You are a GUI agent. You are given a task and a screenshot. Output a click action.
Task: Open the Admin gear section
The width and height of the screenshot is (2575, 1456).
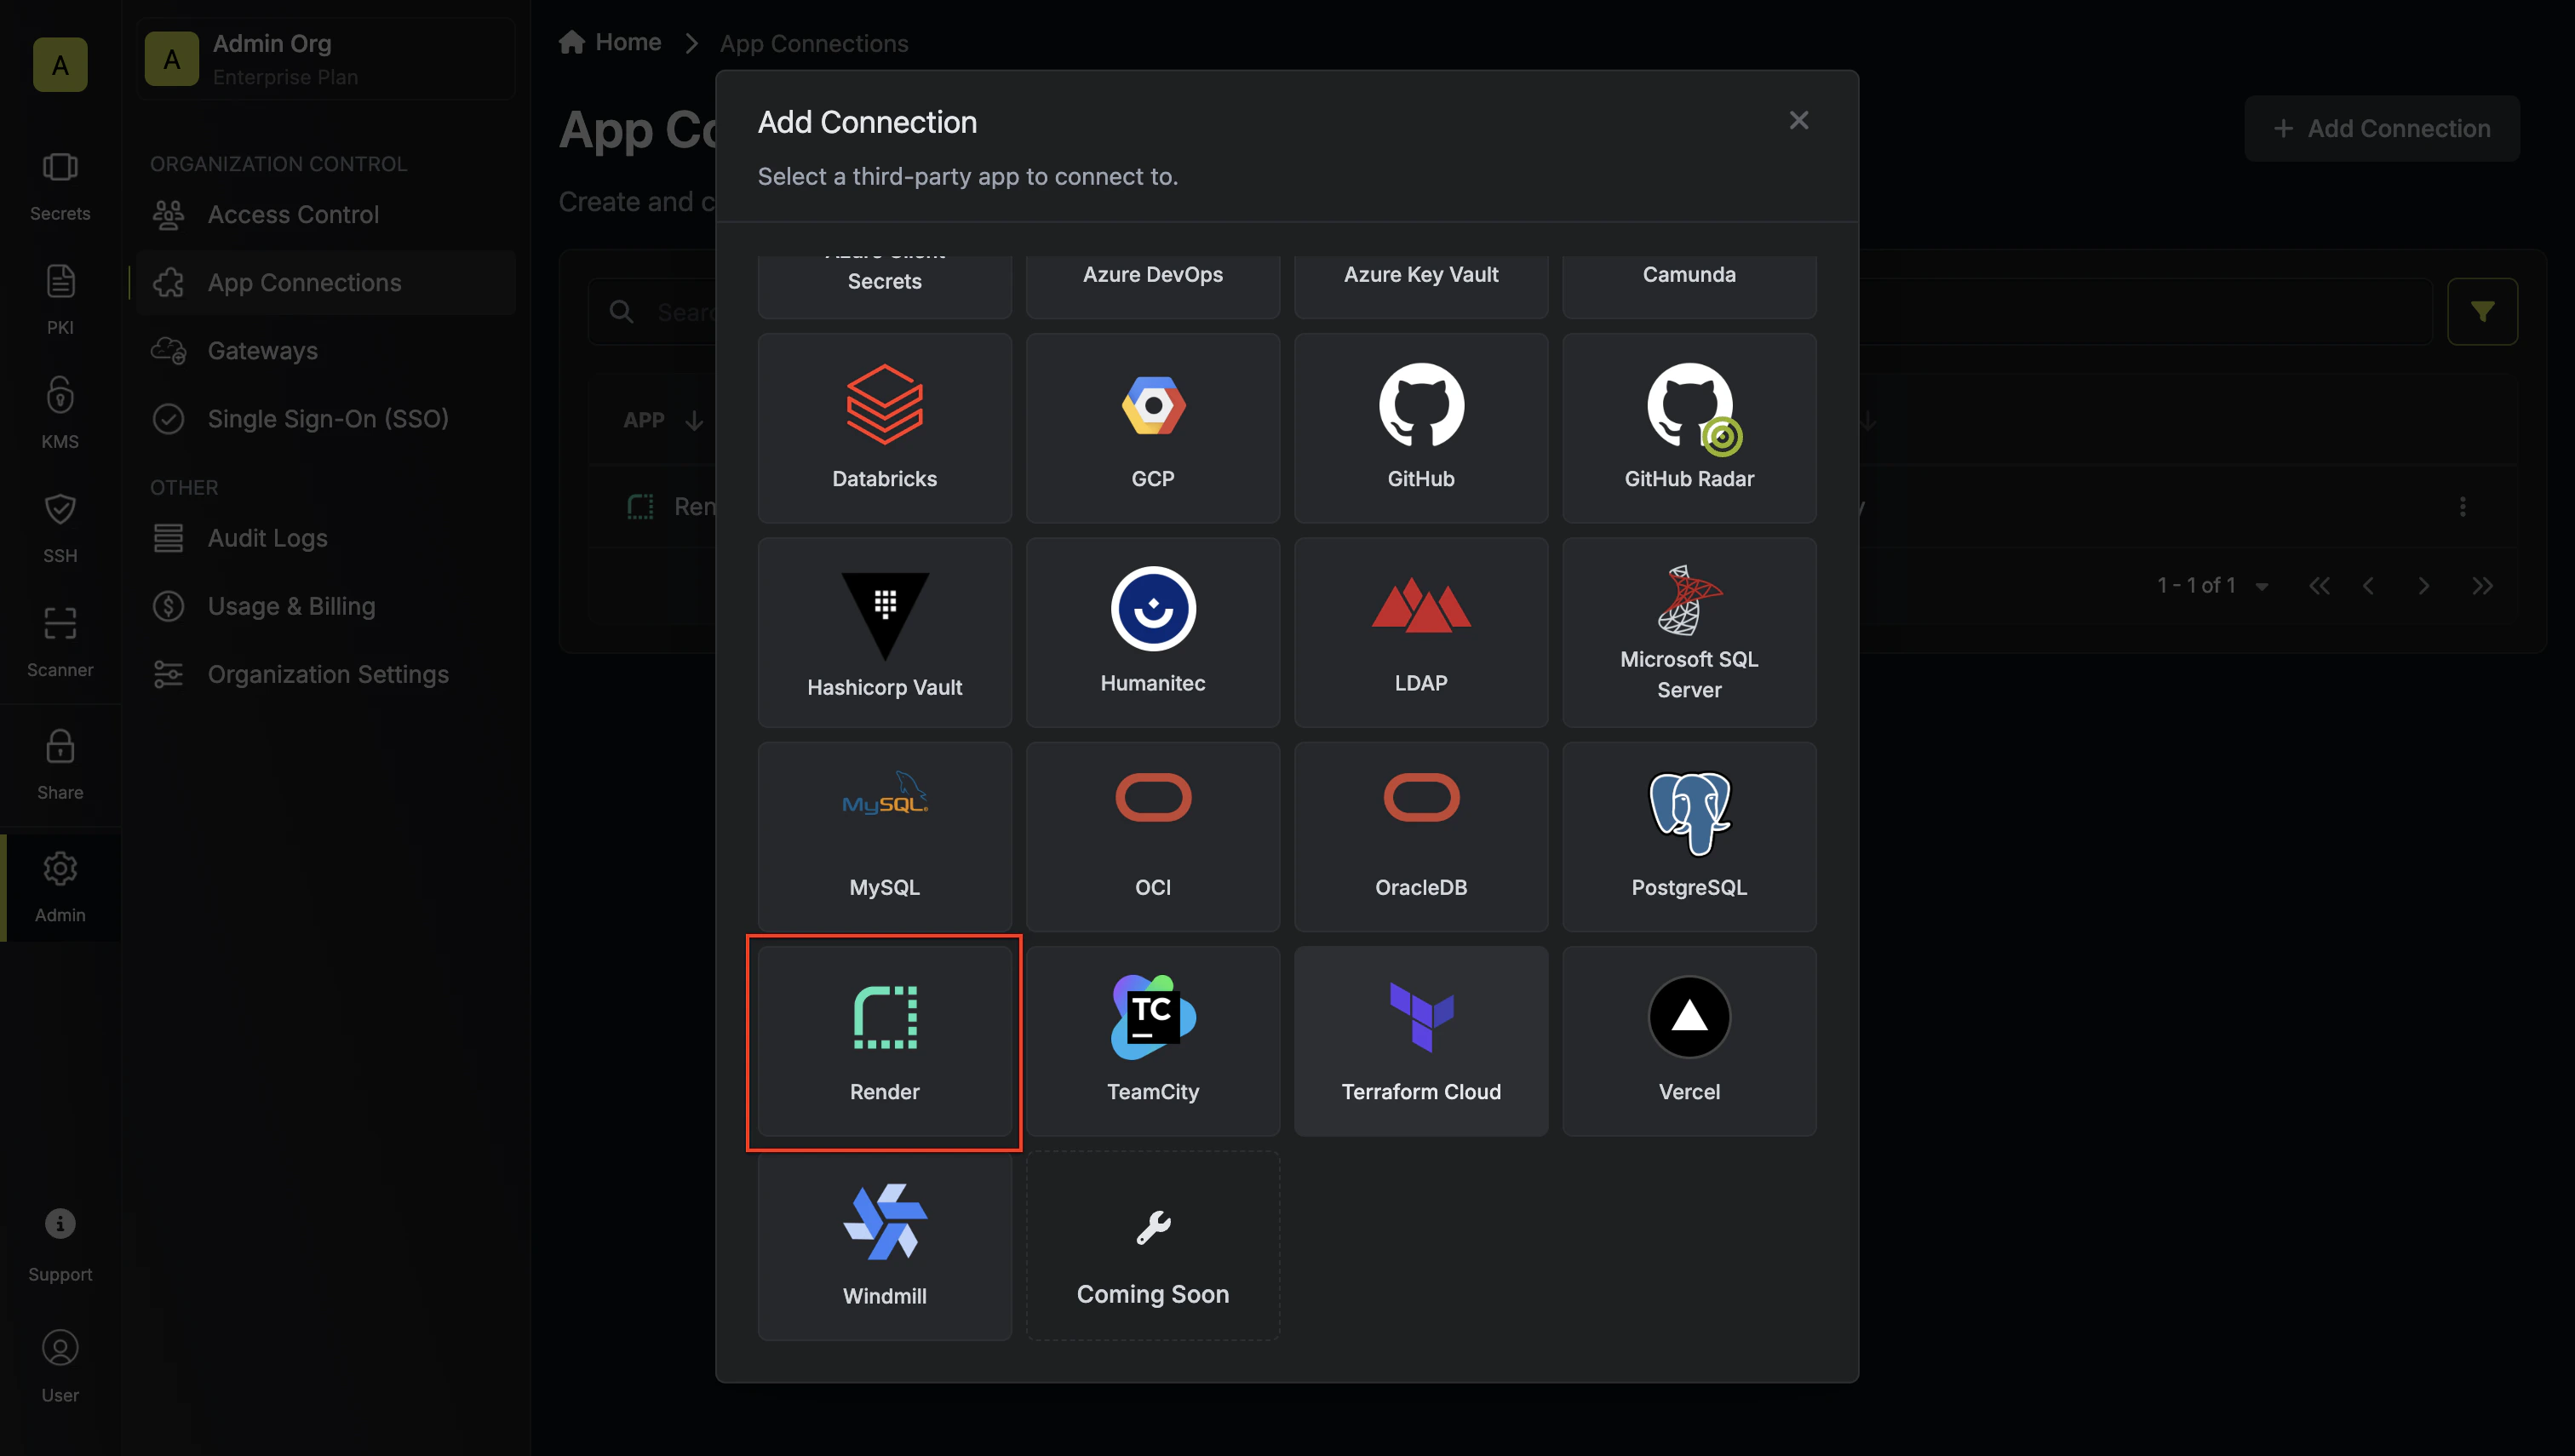pos(60,888)
